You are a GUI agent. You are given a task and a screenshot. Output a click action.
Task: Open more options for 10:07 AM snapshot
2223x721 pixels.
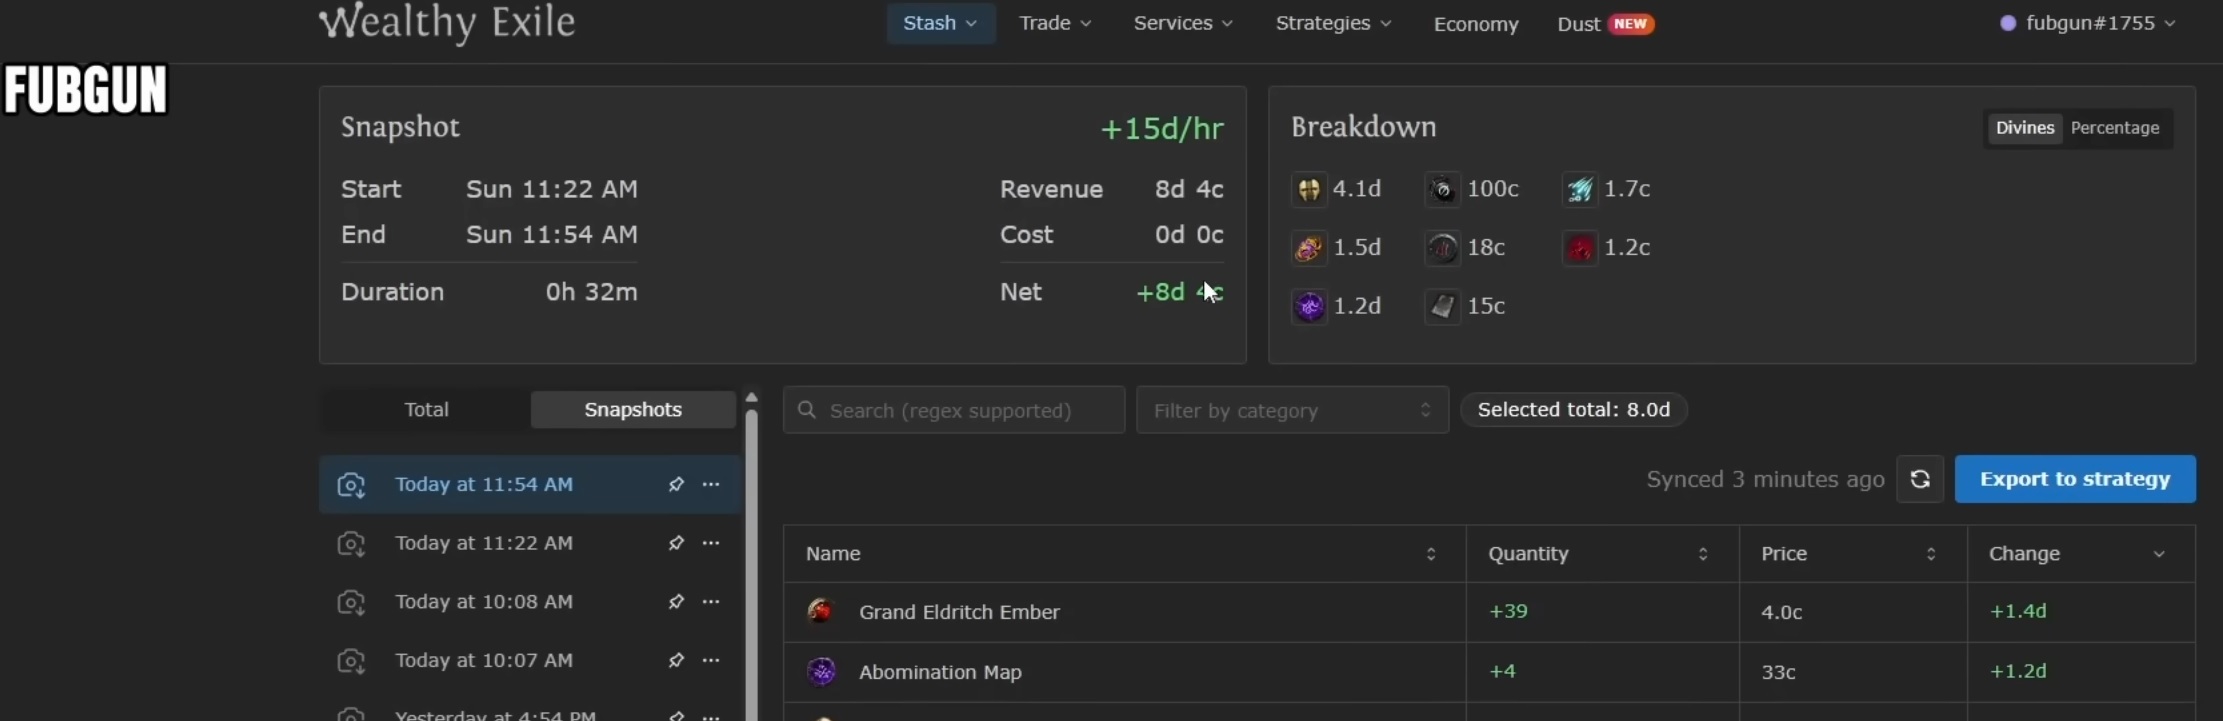click(x=711, y=661)
